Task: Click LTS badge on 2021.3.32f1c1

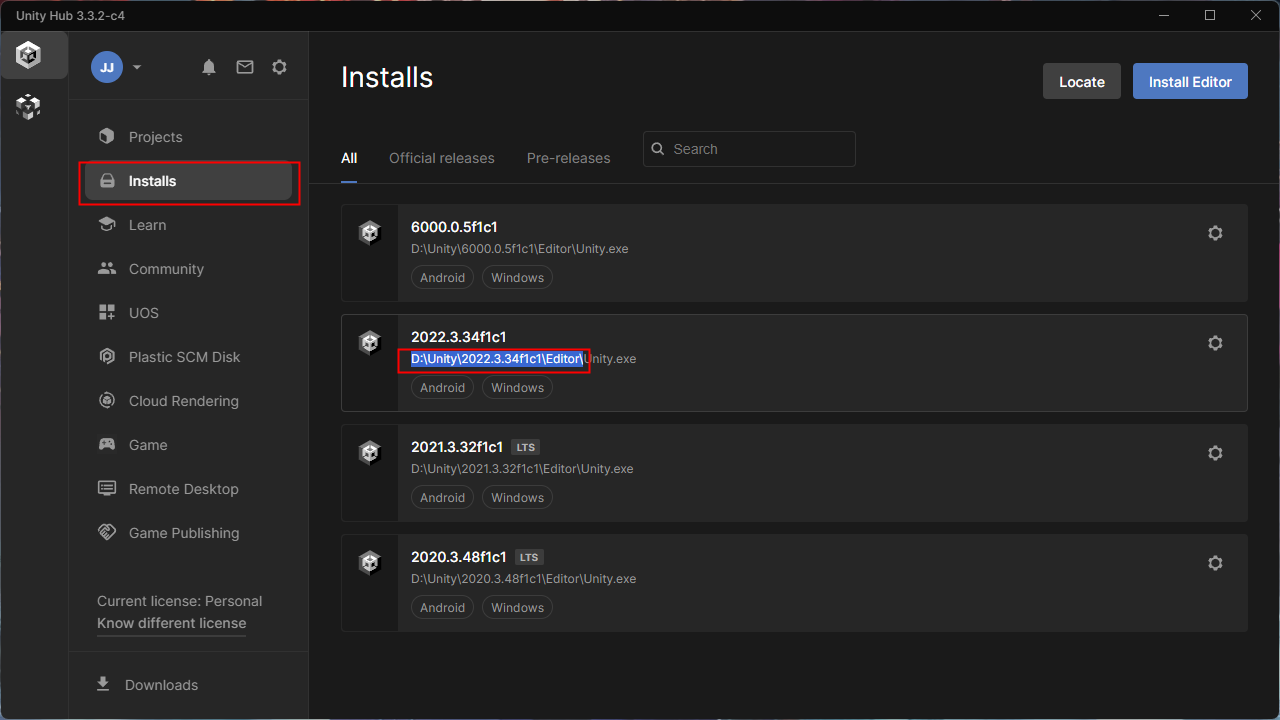Action: coord(526,447)
